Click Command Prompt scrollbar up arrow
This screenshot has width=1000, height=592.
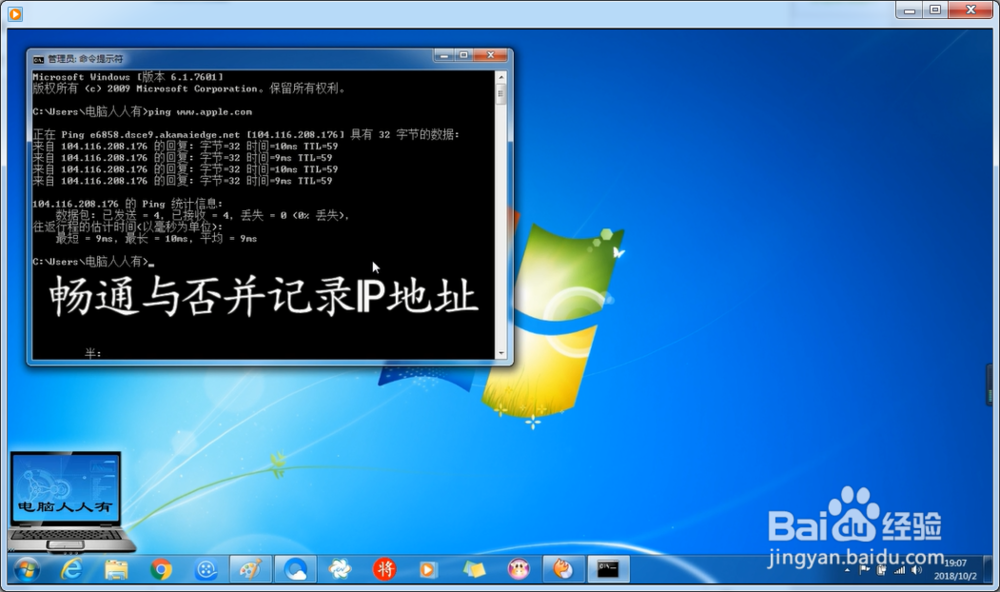tap(501, 77)
